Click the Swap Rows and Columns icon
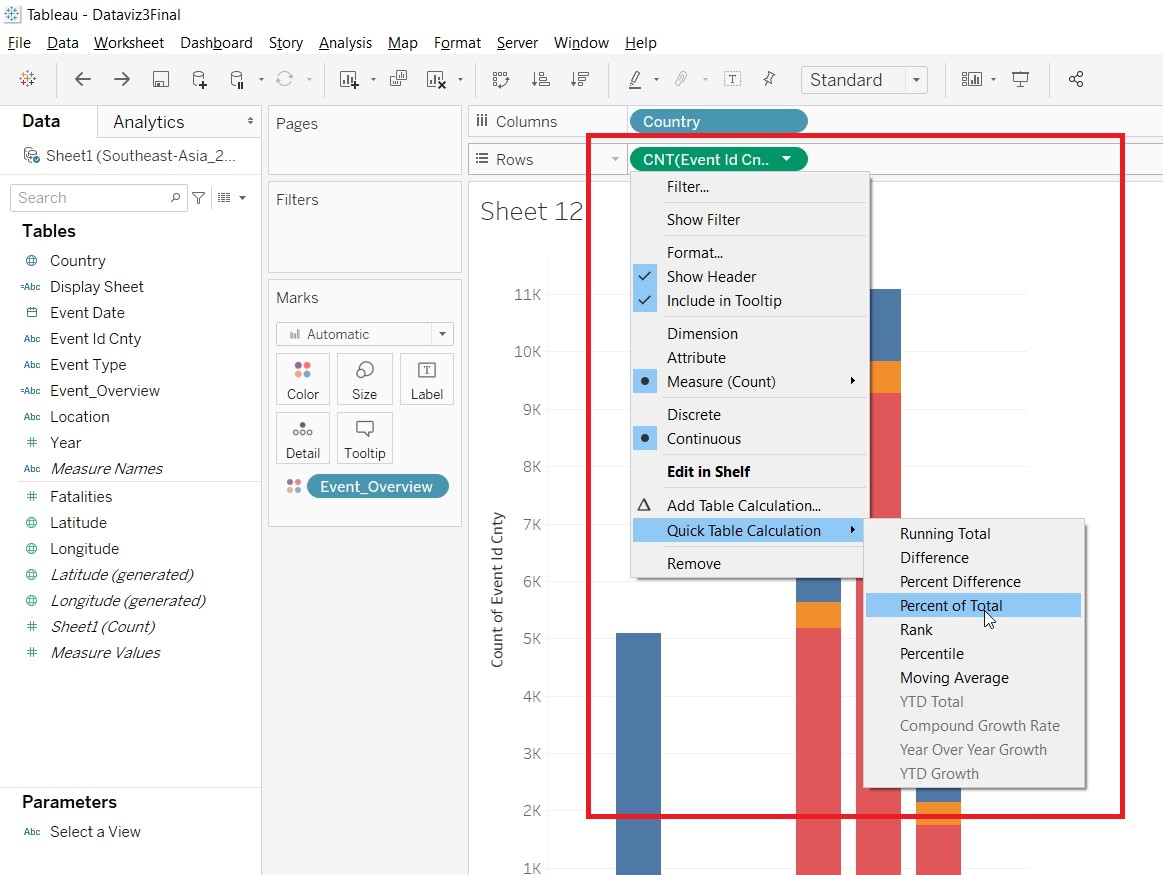Viewport: 1163px width, 875px height. click(x=500, y=80)
